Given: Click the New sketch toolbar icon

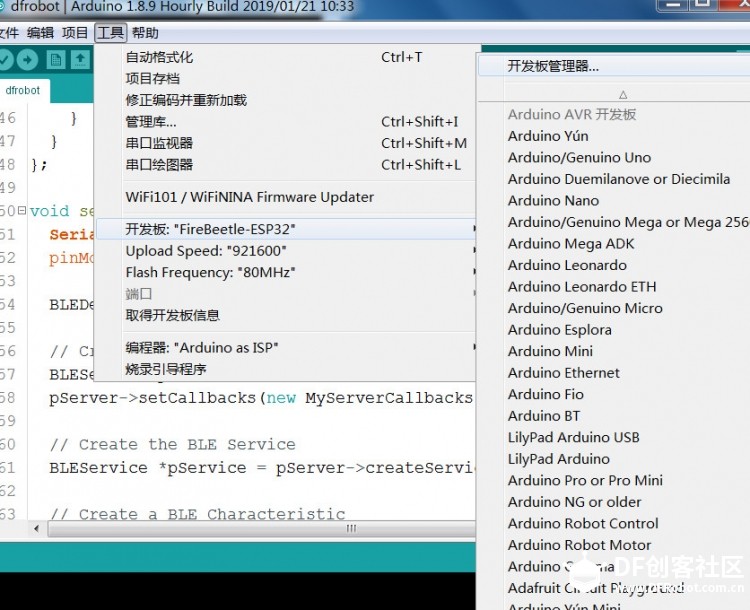Looking at the screenshot, I should click(x=56, y=60).
